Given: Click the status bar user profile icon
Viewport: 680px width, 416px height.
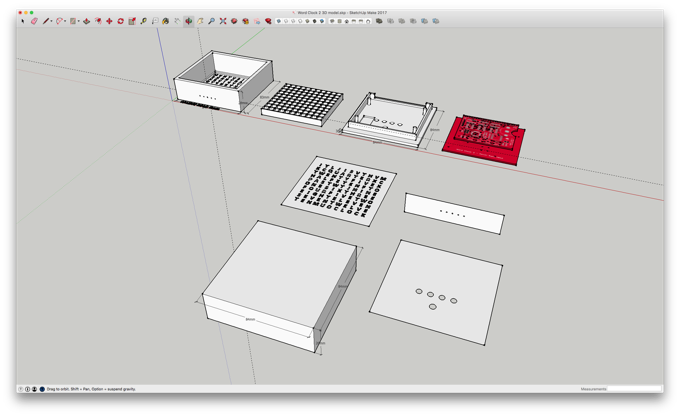Looking at the screenshot, I should (34, 389).
